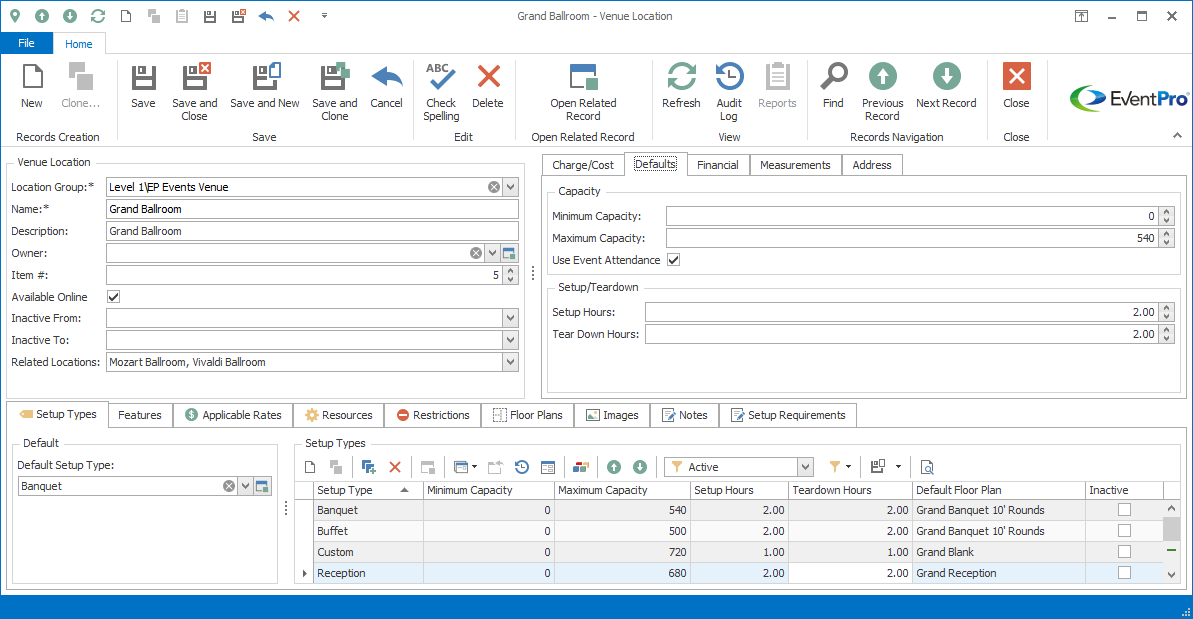Open the Applicable Rates tab

(234, 415)
